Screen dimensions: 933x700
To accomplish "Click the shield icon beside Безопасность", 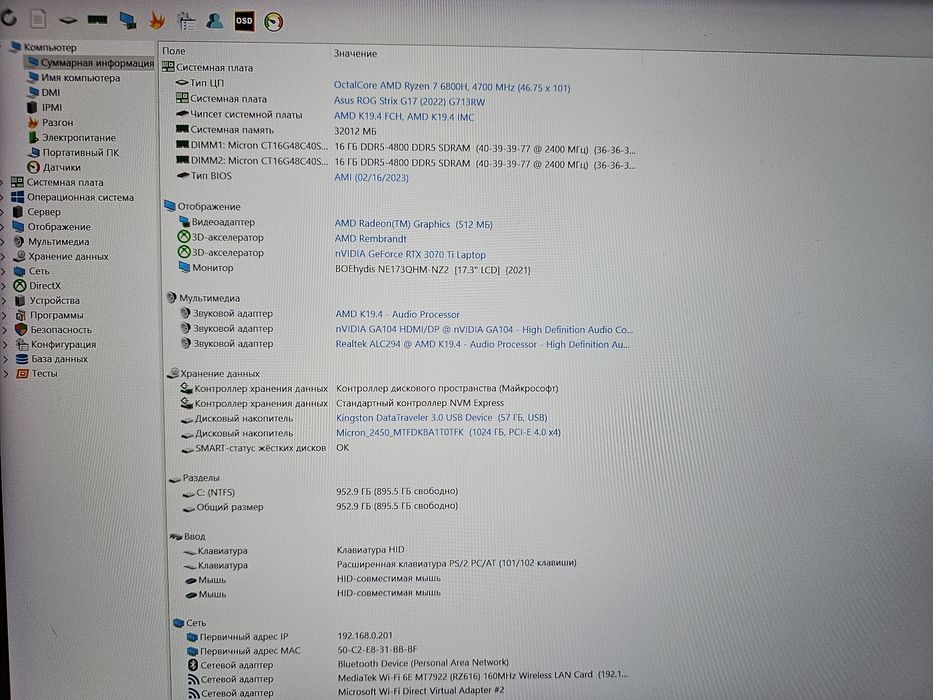I will click(x=21, y=329).
